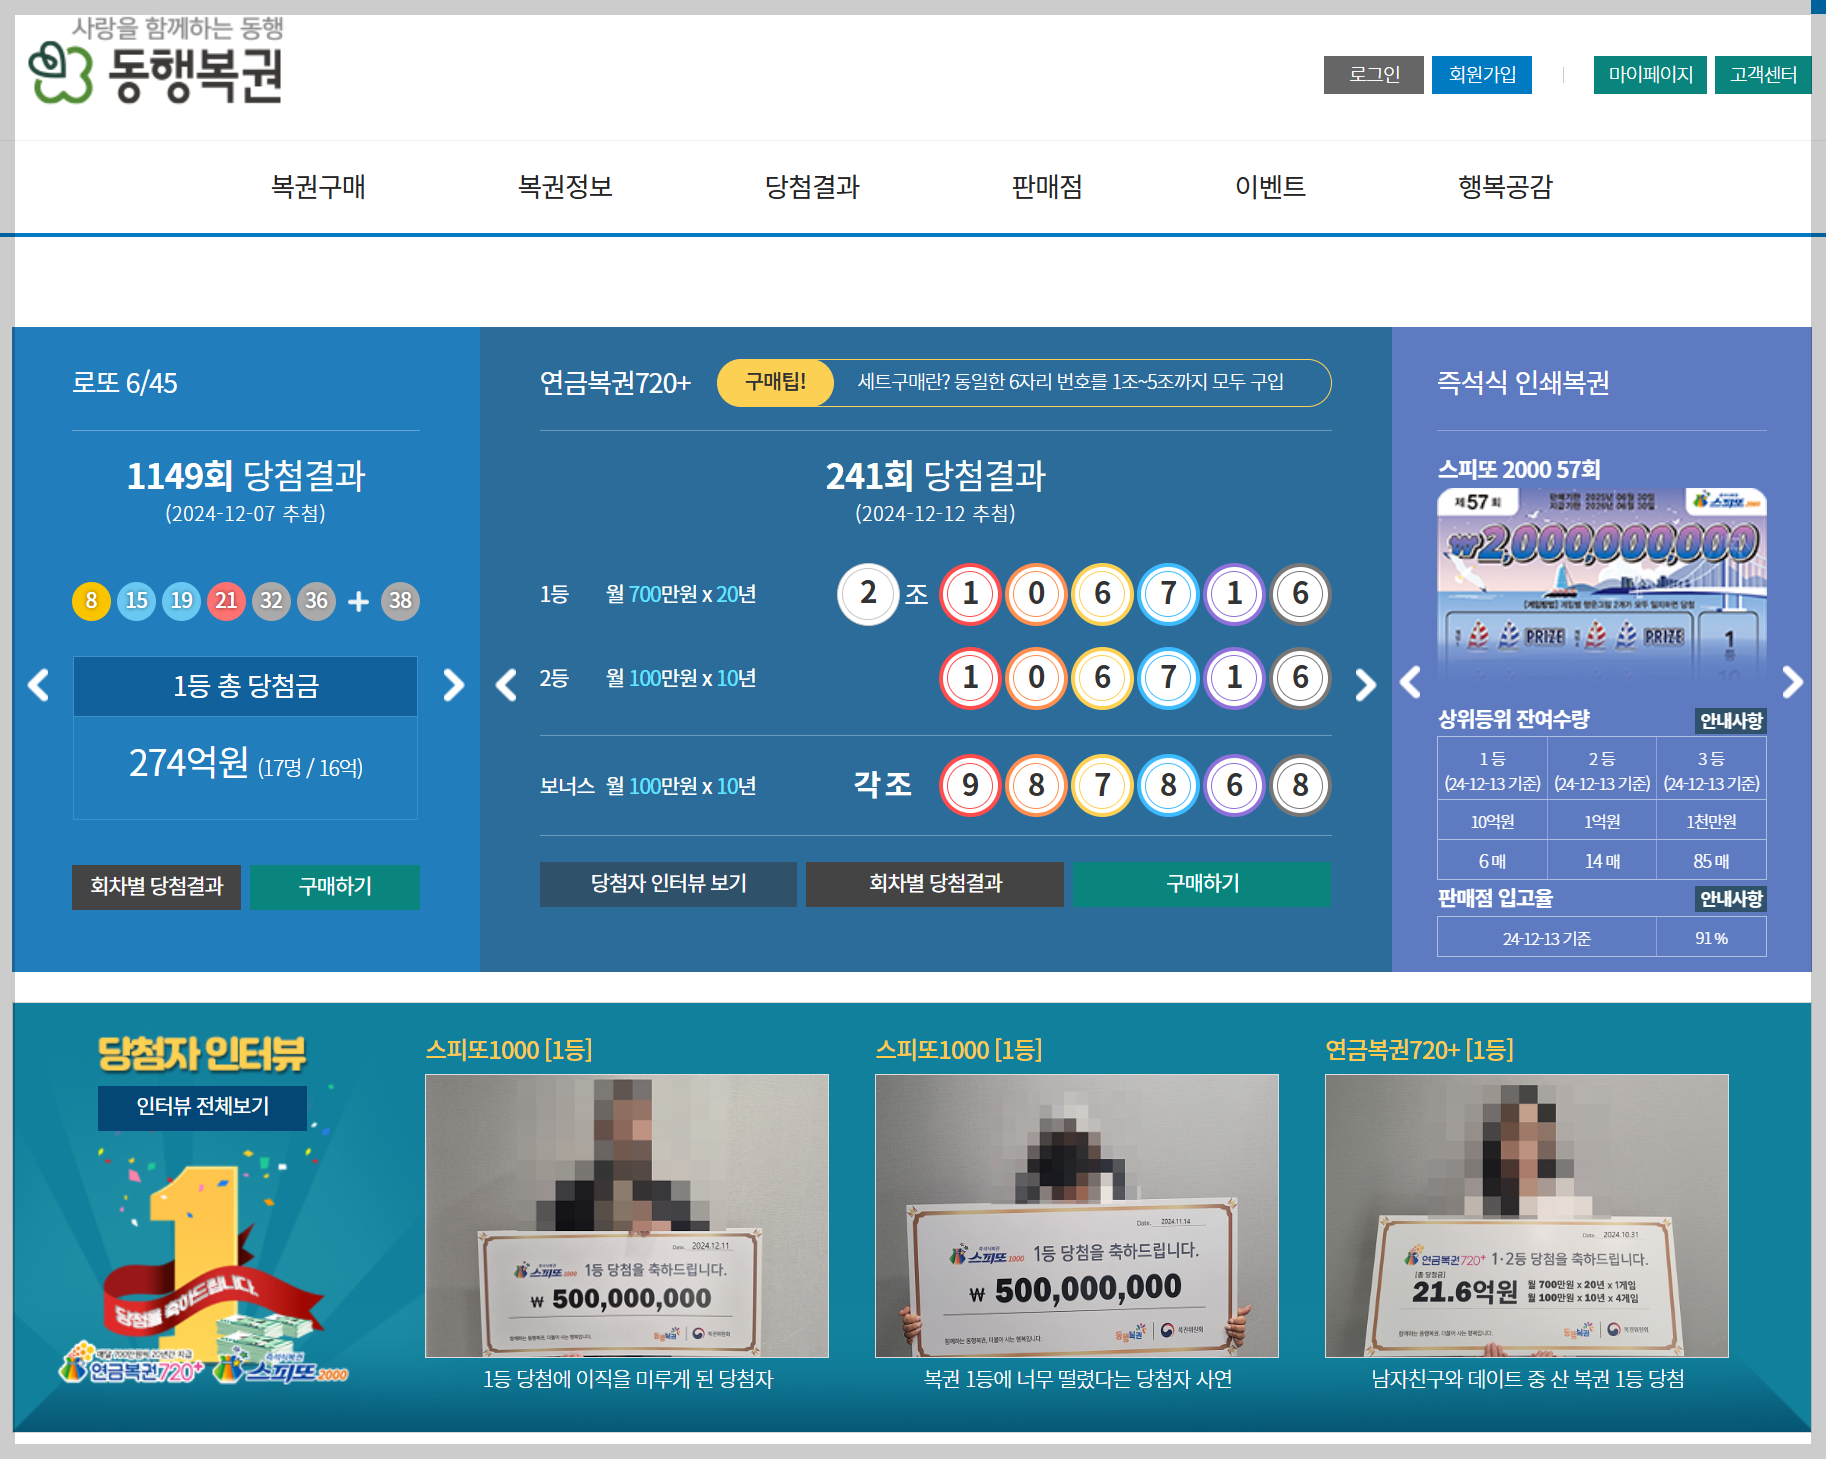Click gray lotto ball number 36
Viewport: 1826px width, 1459px height.
pos(316,601)
